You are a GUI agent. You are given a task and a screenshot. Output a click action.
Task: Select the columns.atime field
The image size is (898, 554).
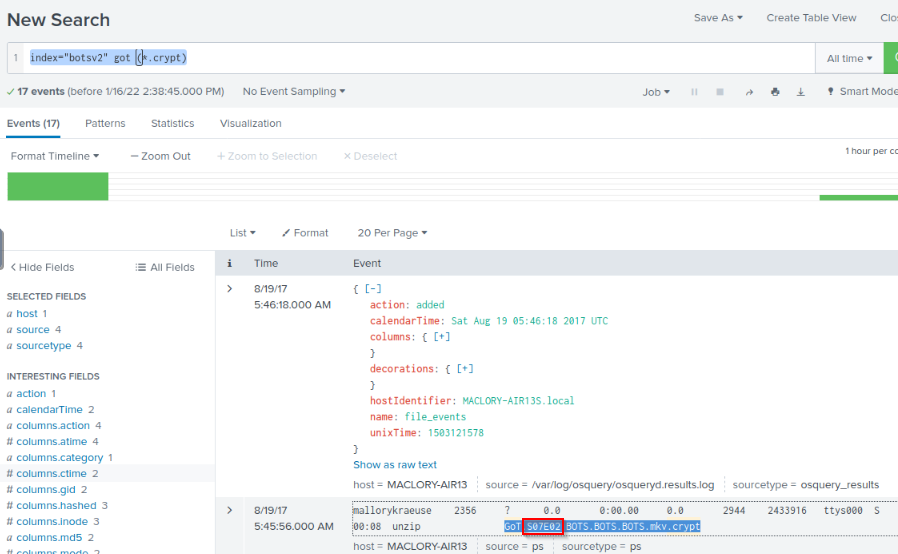tap(52, 442)
